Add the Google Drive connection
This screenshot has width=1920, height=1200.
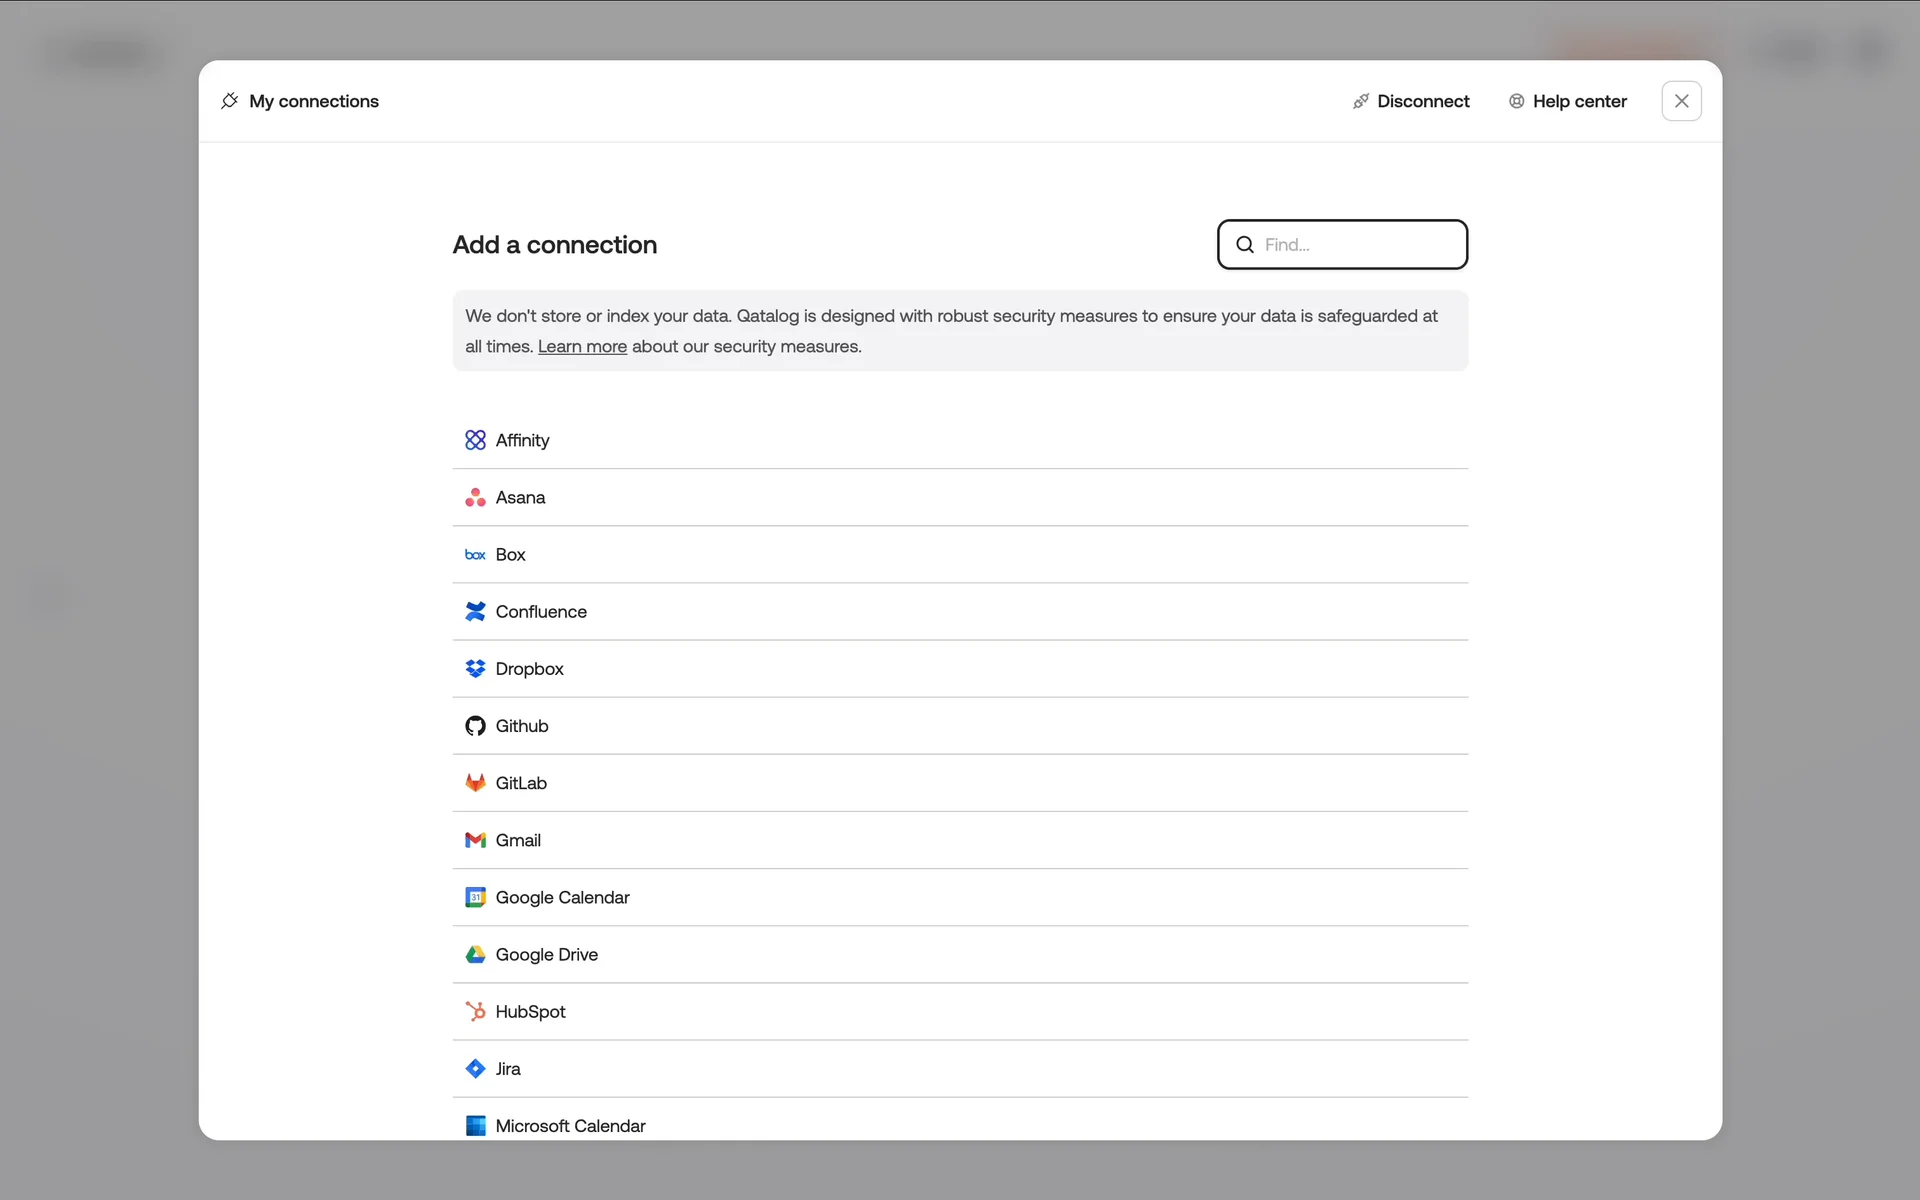[546, 954]
